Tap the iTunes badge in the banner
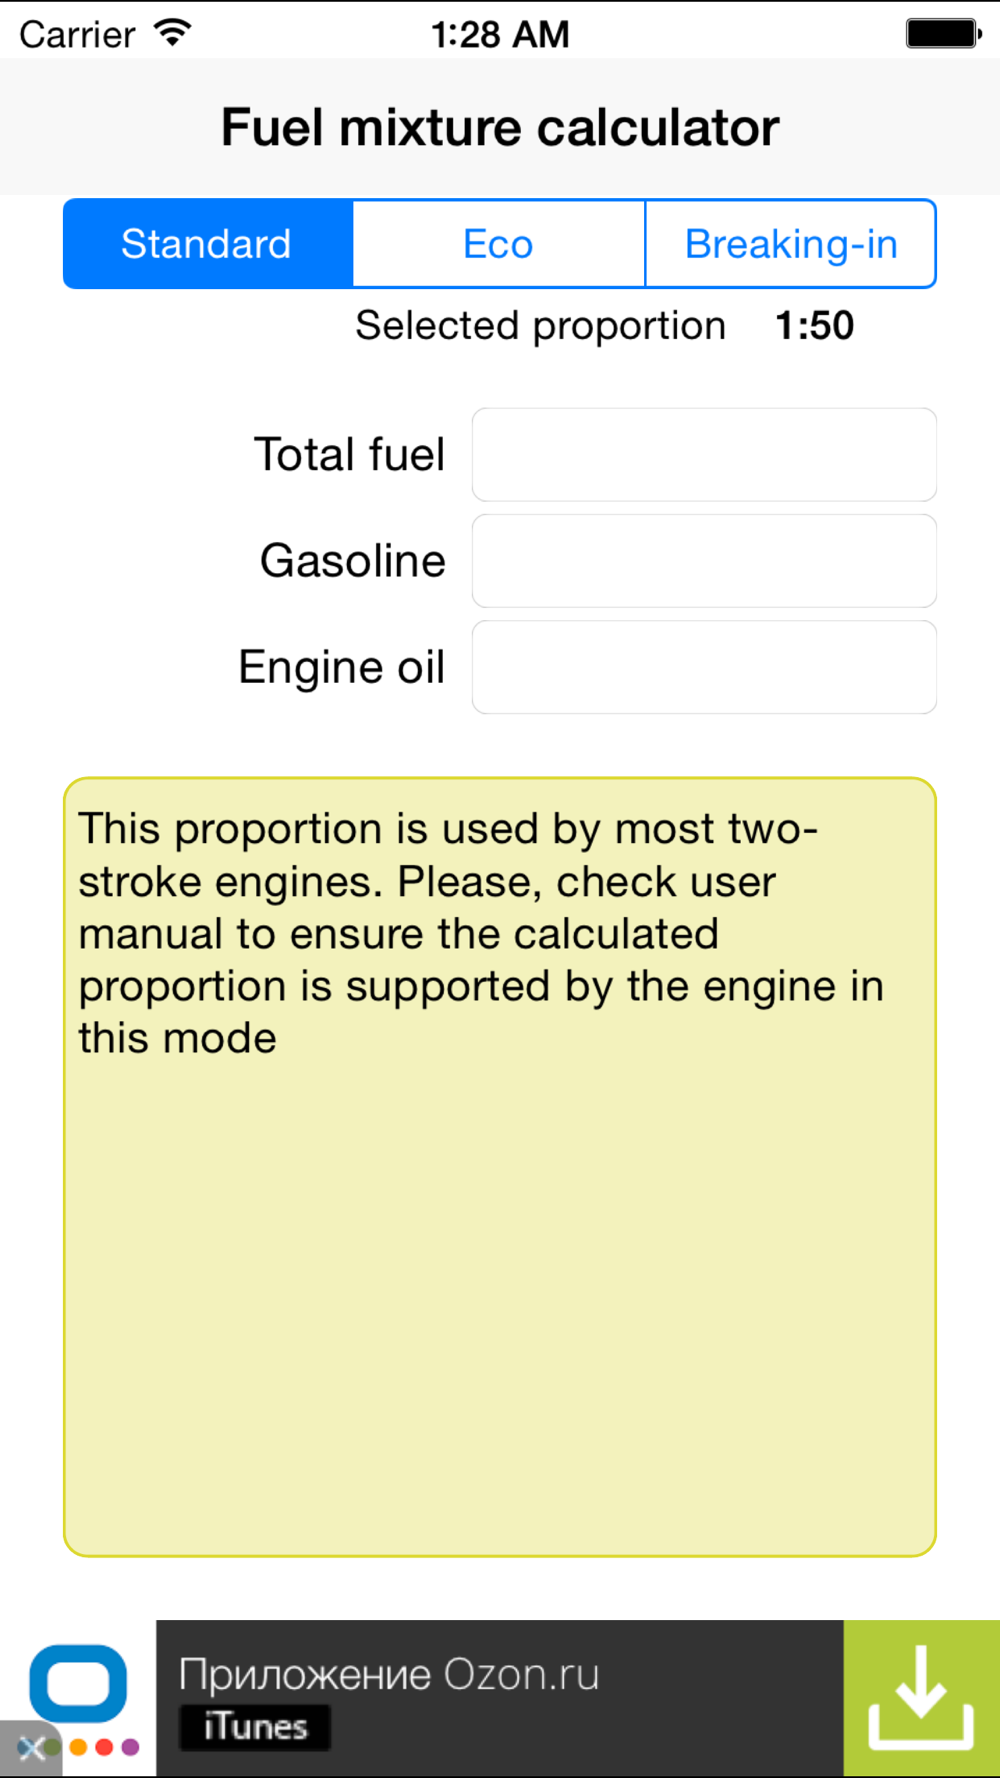Image resolution: width=1000 pixels, height=1778 pixels. coord(254,1727)
